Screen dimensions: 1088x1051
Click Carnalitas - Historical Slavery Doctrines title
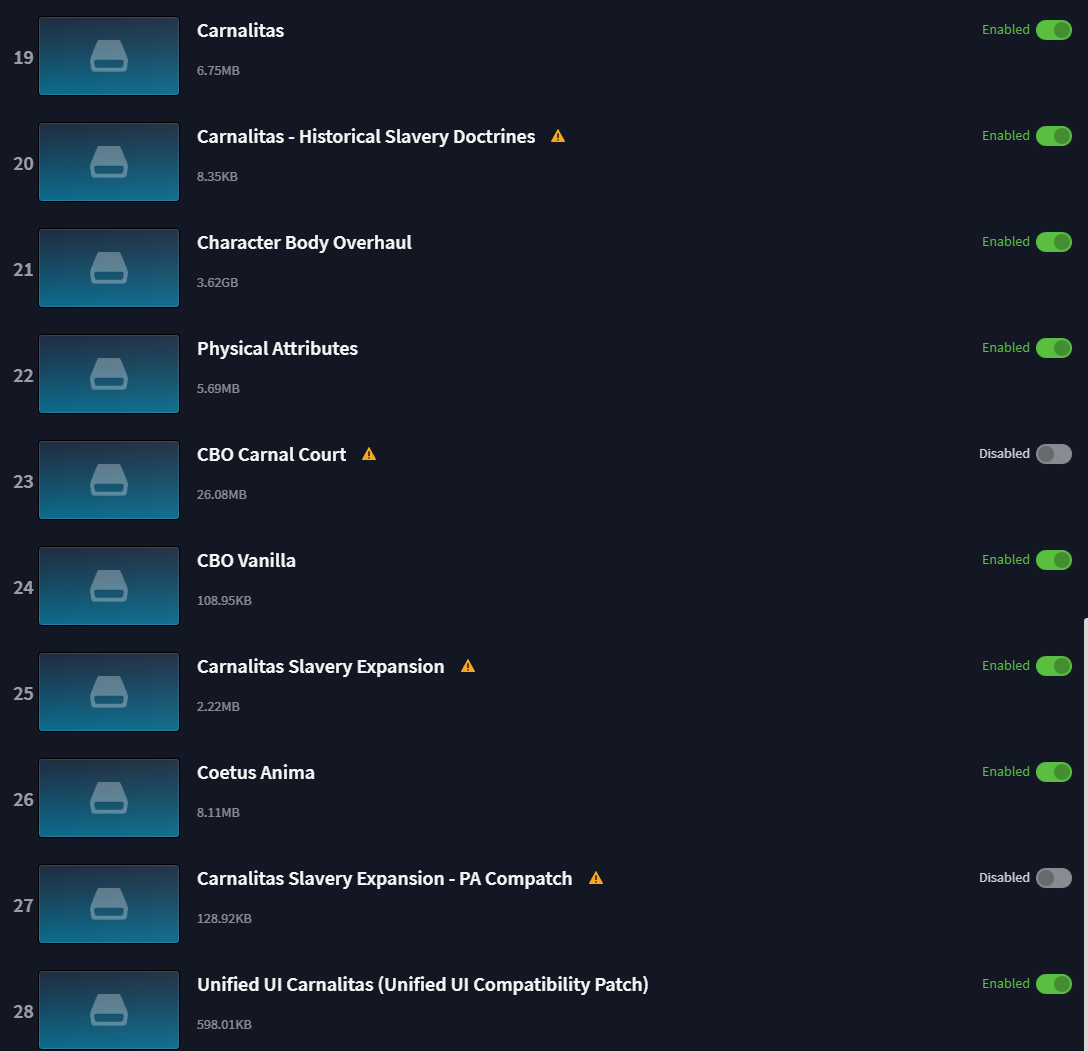pos(366,137)
